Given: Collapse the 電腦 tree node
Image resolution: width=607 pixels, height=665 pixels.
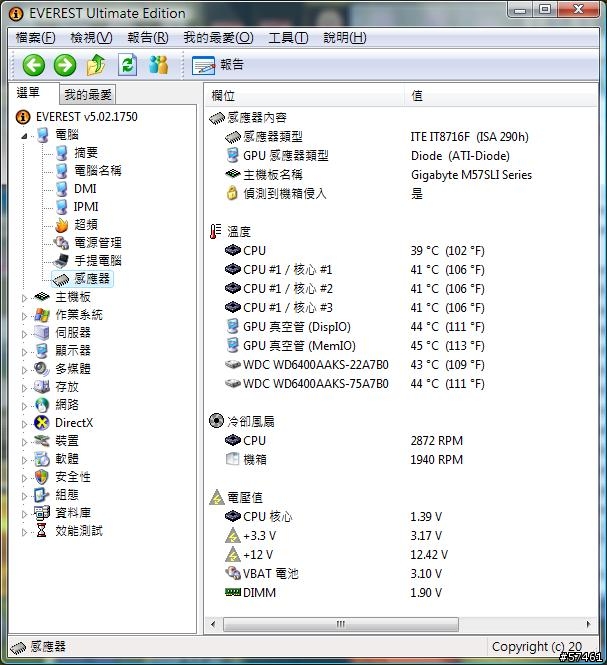Looking at the screenshot, I should click(24, 136).
